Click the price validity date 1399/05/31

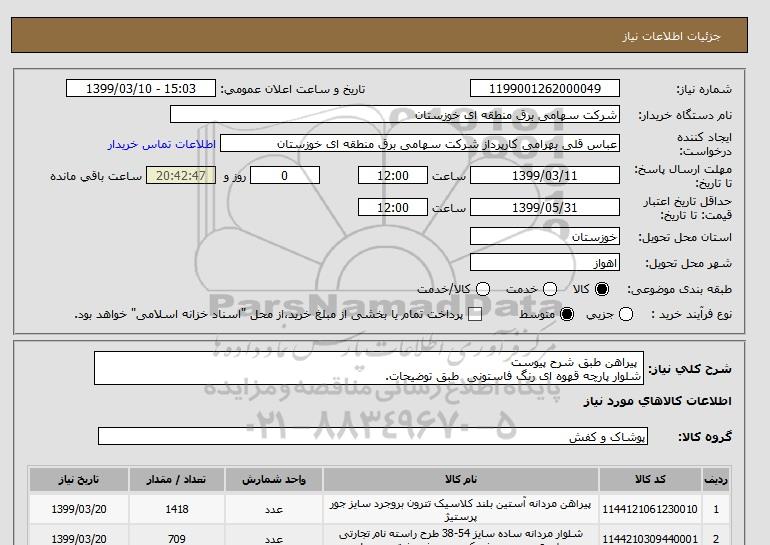pyautogui.click(x=545, y=207)
